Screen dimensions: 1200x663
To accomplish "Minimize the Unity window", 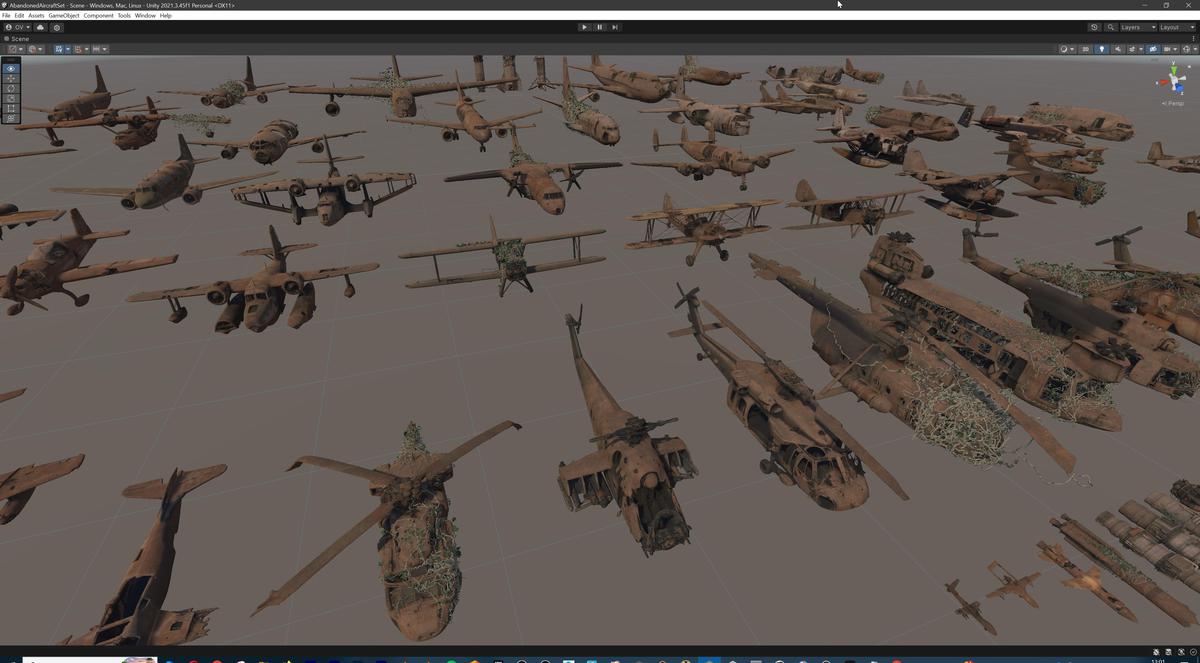I will [x=1145, y=5].
